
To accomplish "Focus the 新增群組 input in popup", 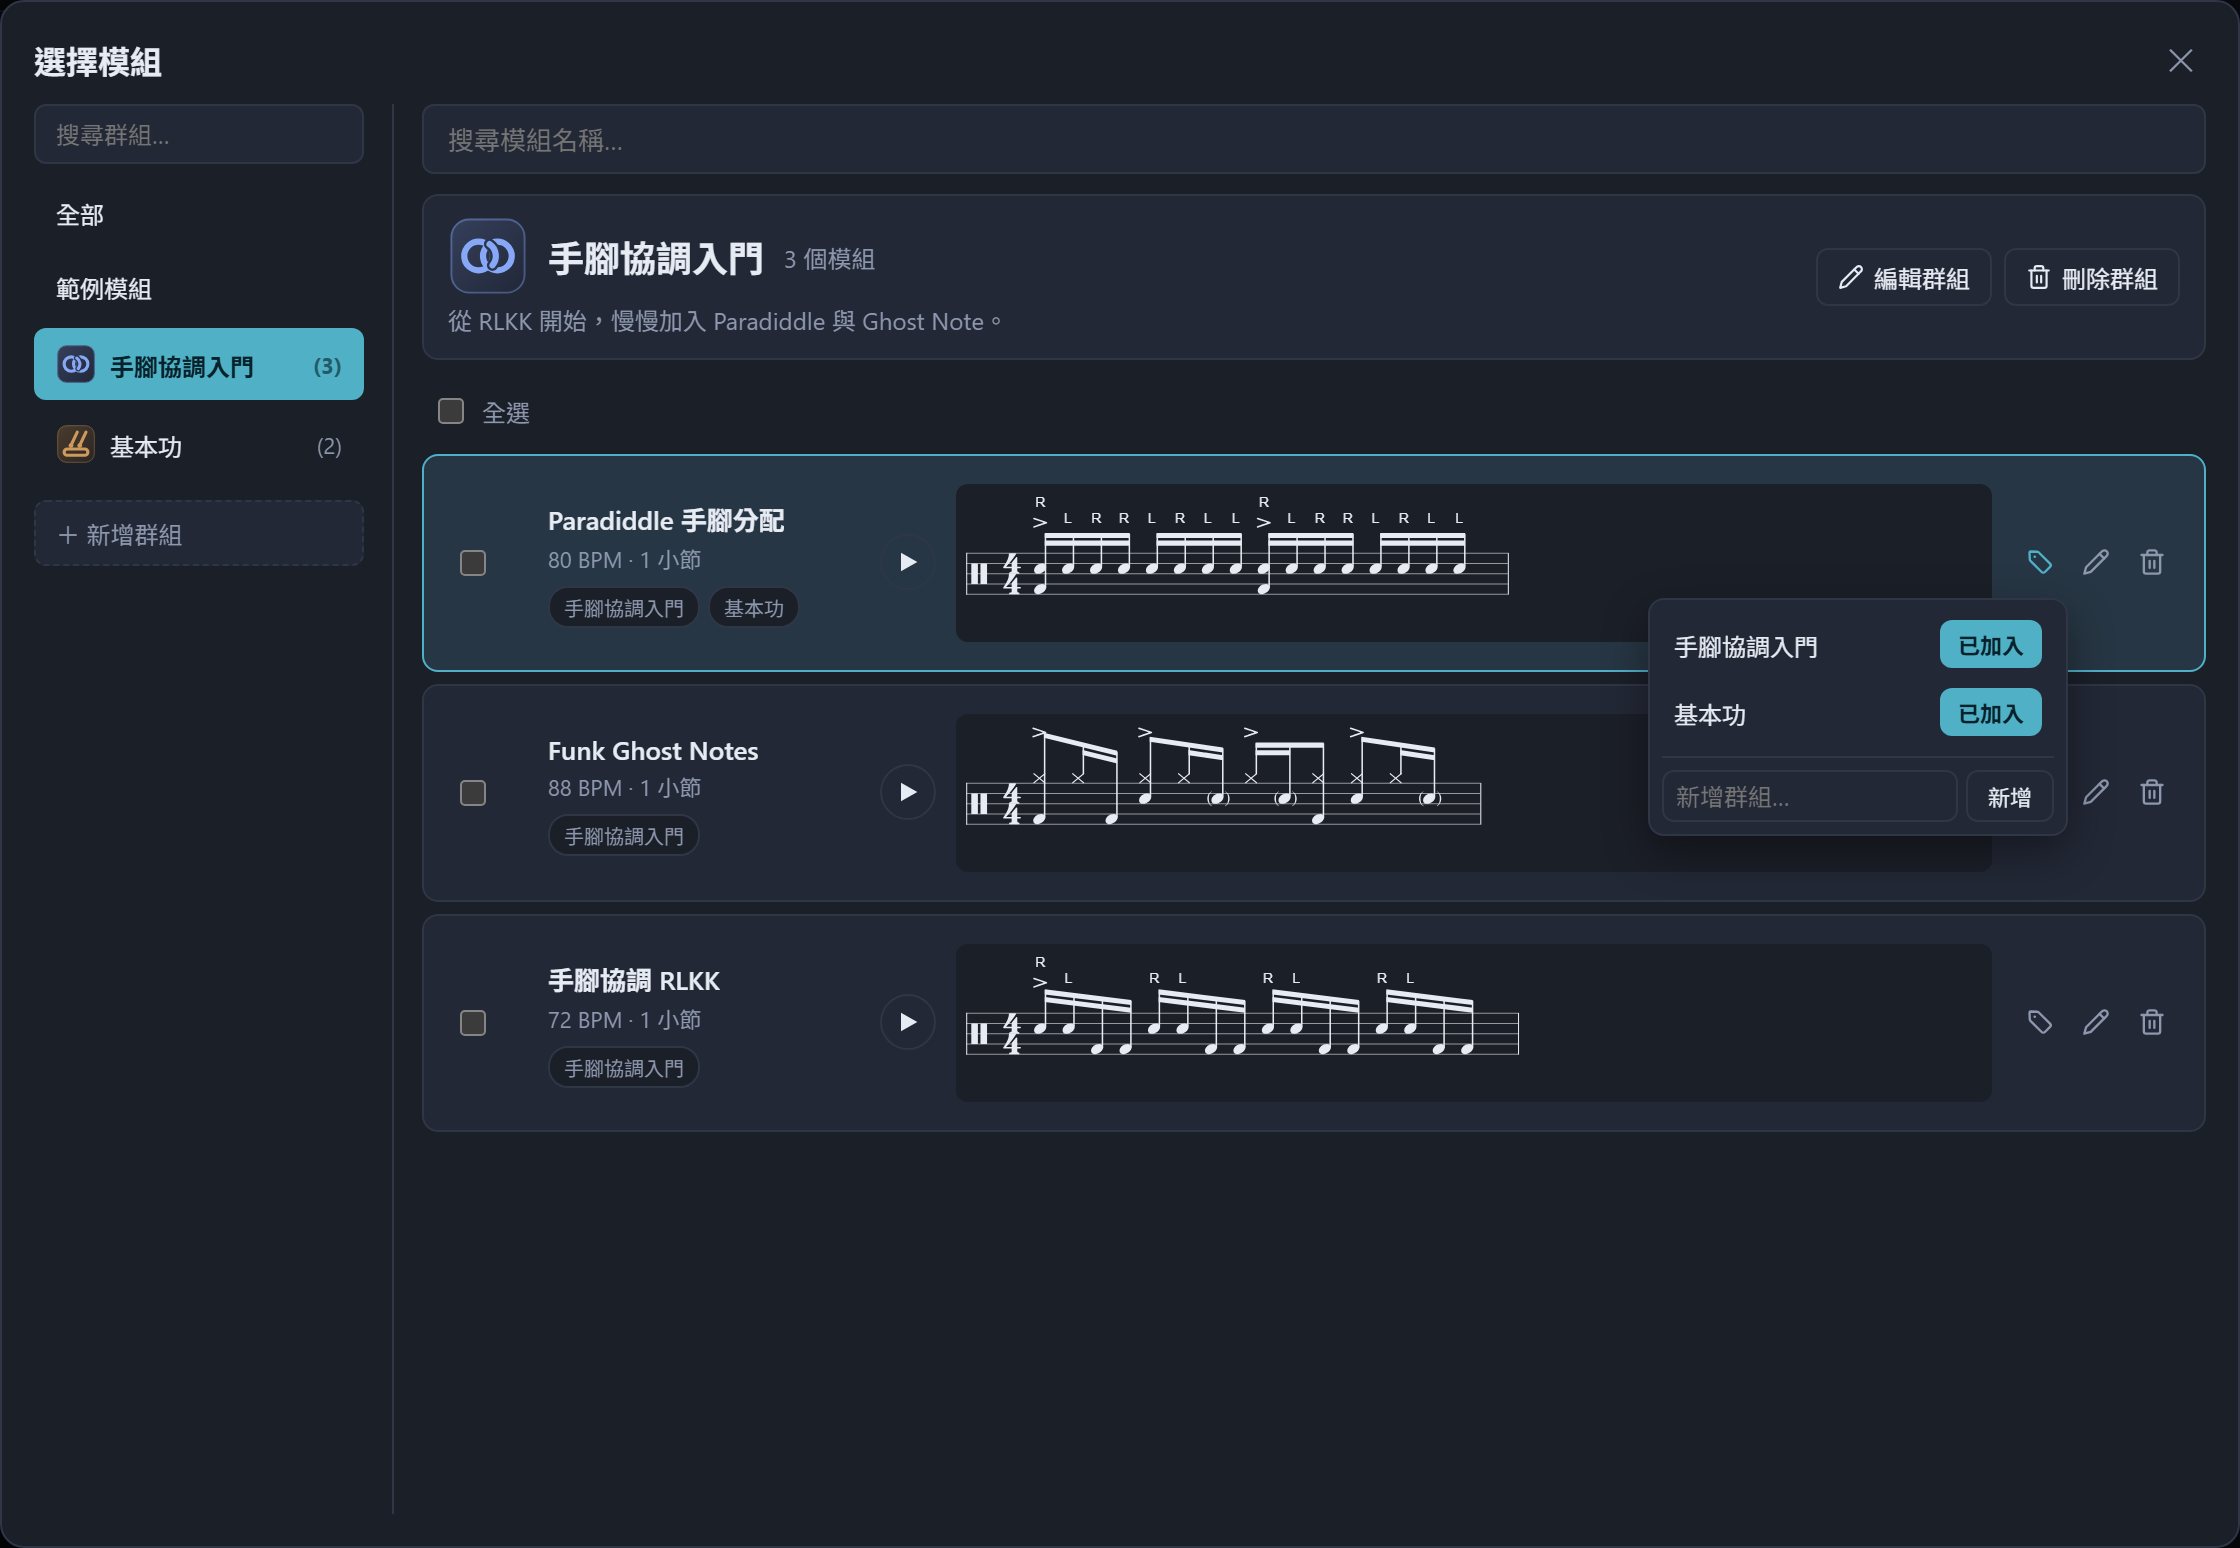I will coord(1809,797).
